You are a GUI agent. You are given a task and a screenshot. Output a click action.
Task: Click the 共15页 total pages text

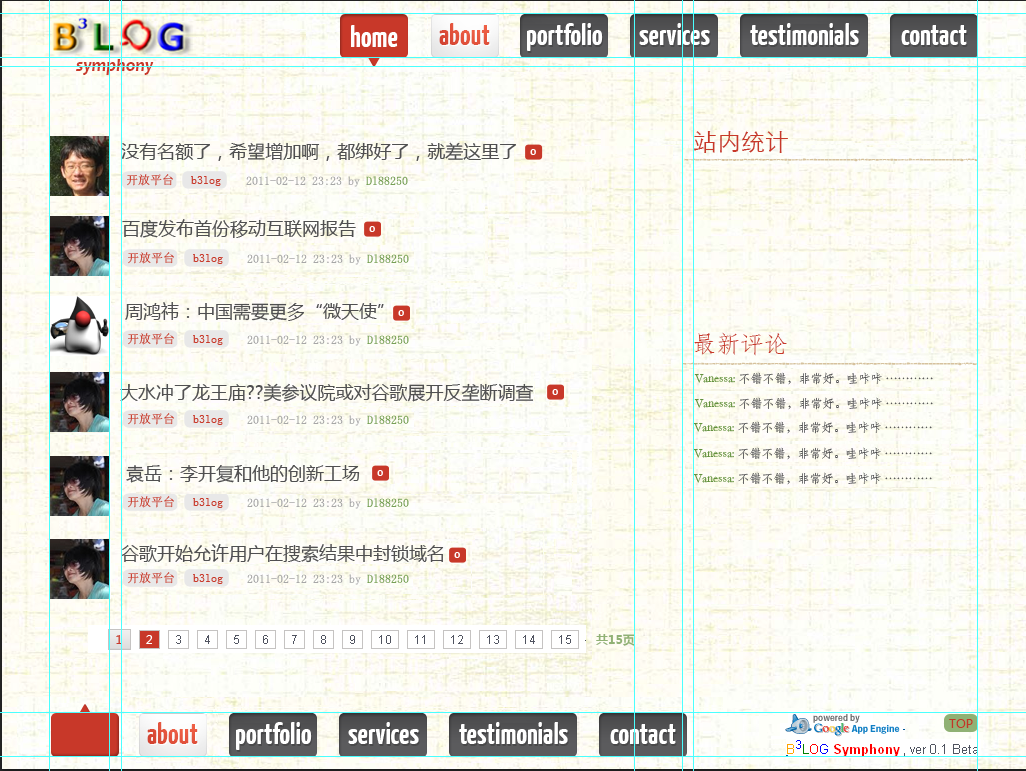point(614,639)
